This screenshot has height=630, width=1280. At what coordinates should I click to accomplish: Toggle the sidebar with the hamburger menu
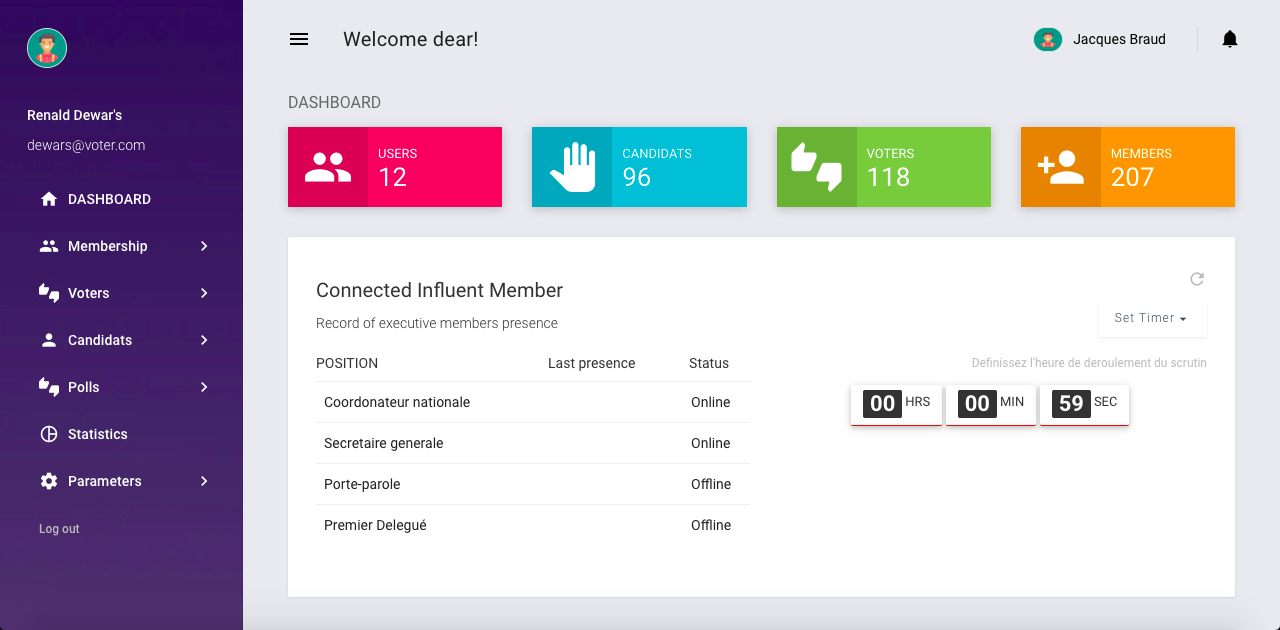coord(298,39)
